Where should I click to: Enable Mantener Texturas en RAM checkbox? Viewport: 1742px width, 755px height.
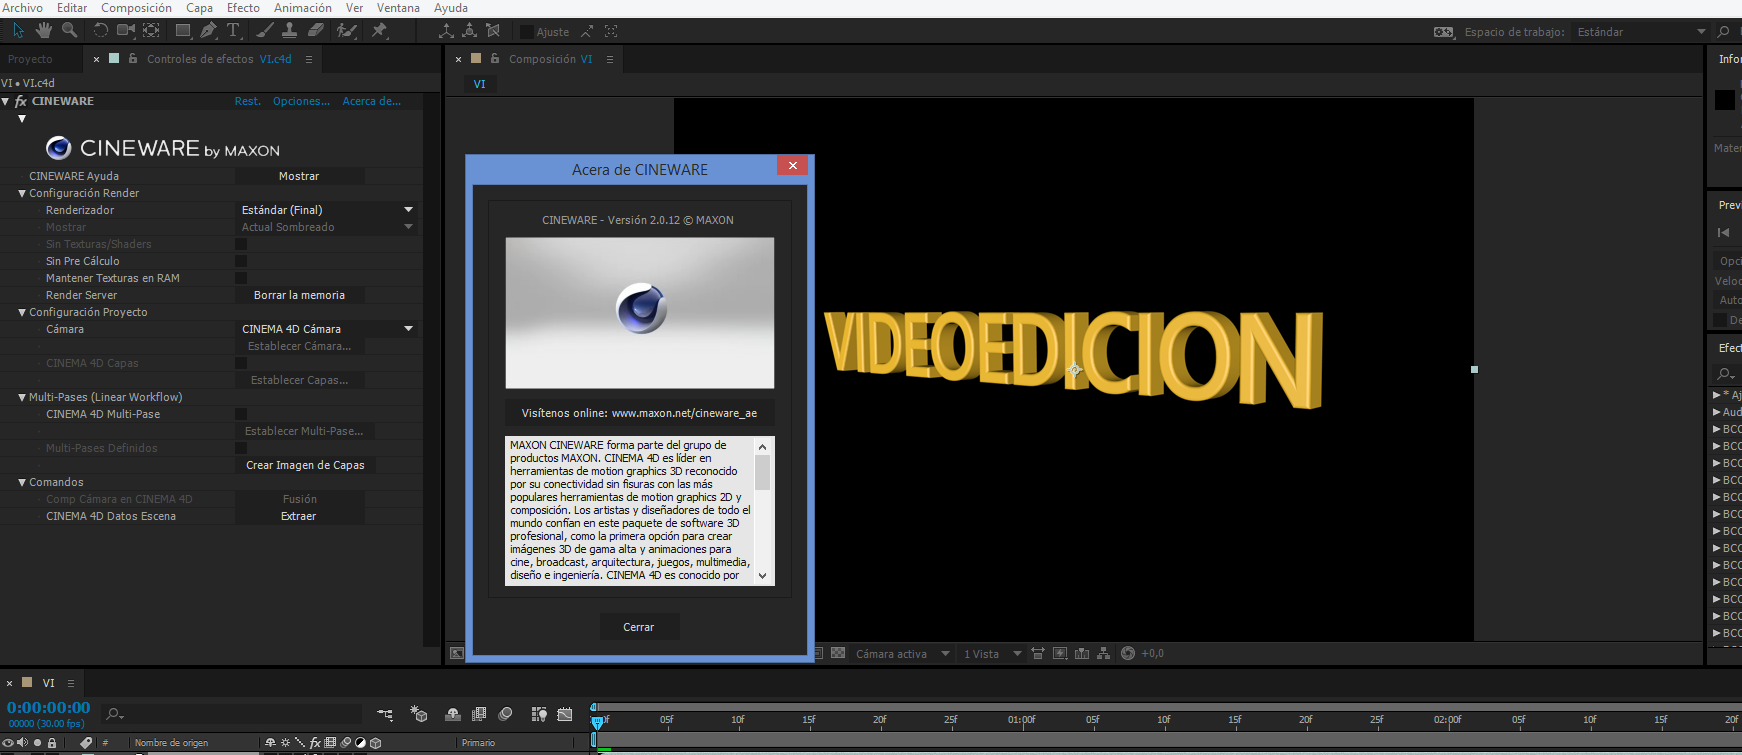pos(241,278)
